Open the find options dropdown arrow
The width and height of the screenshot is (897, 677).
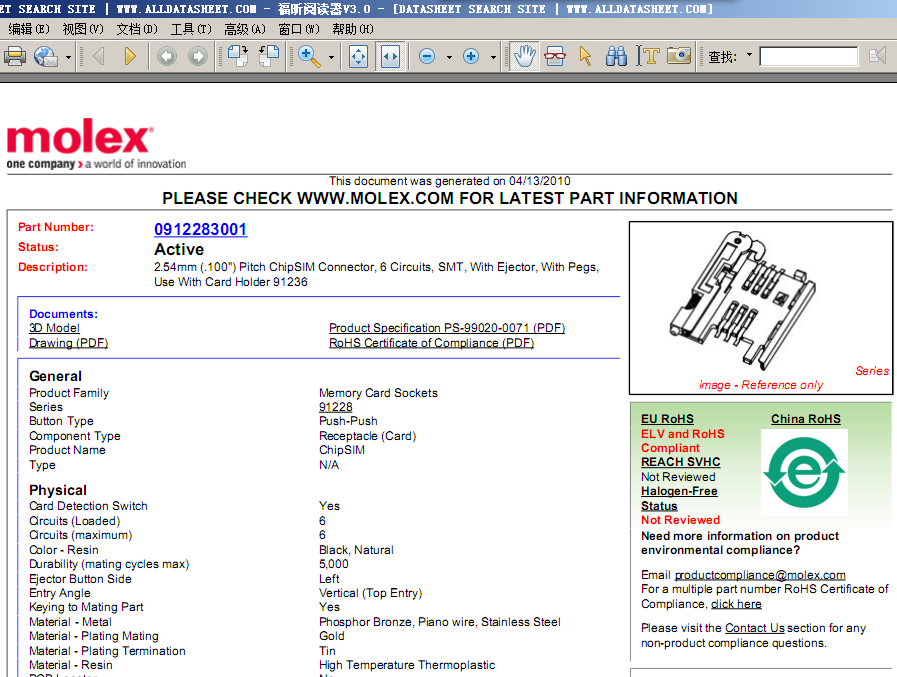[x=749, y=56]
